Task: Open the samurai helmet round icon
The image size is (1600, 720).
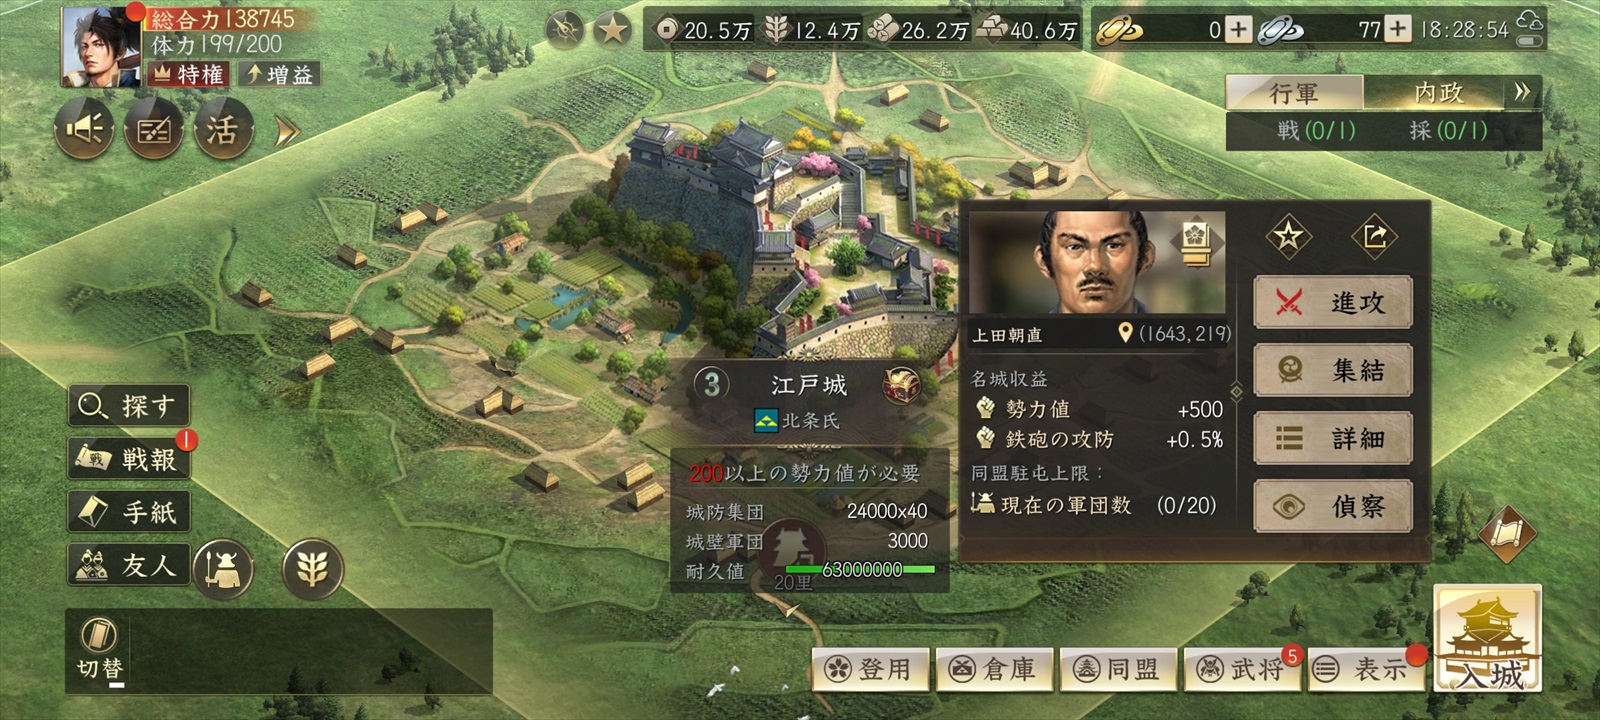Action: click(x=223, y=569)
